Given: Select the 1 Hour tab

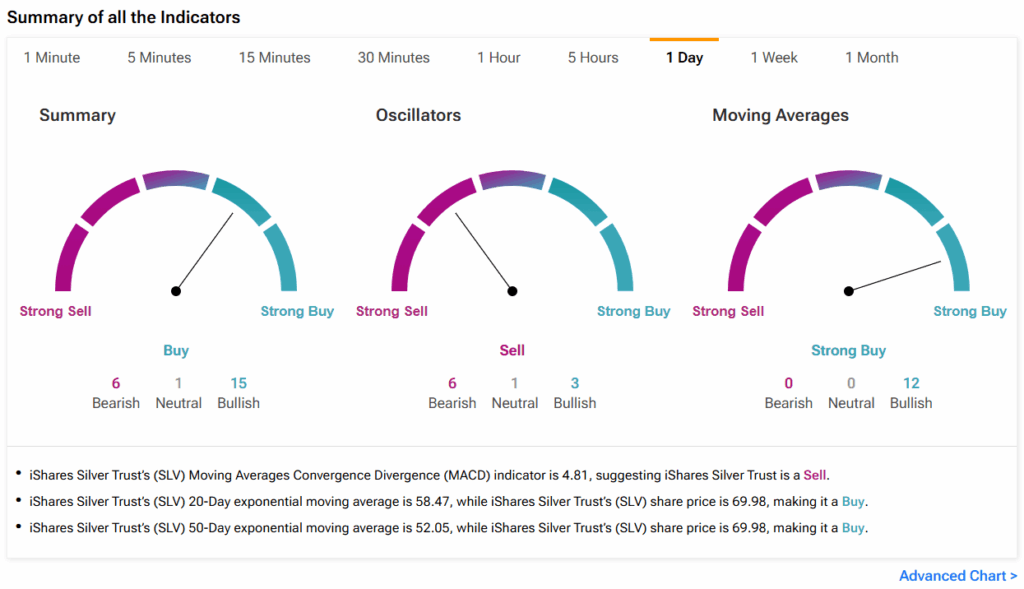Looking at the screenshot, I should tap(498, 58).
